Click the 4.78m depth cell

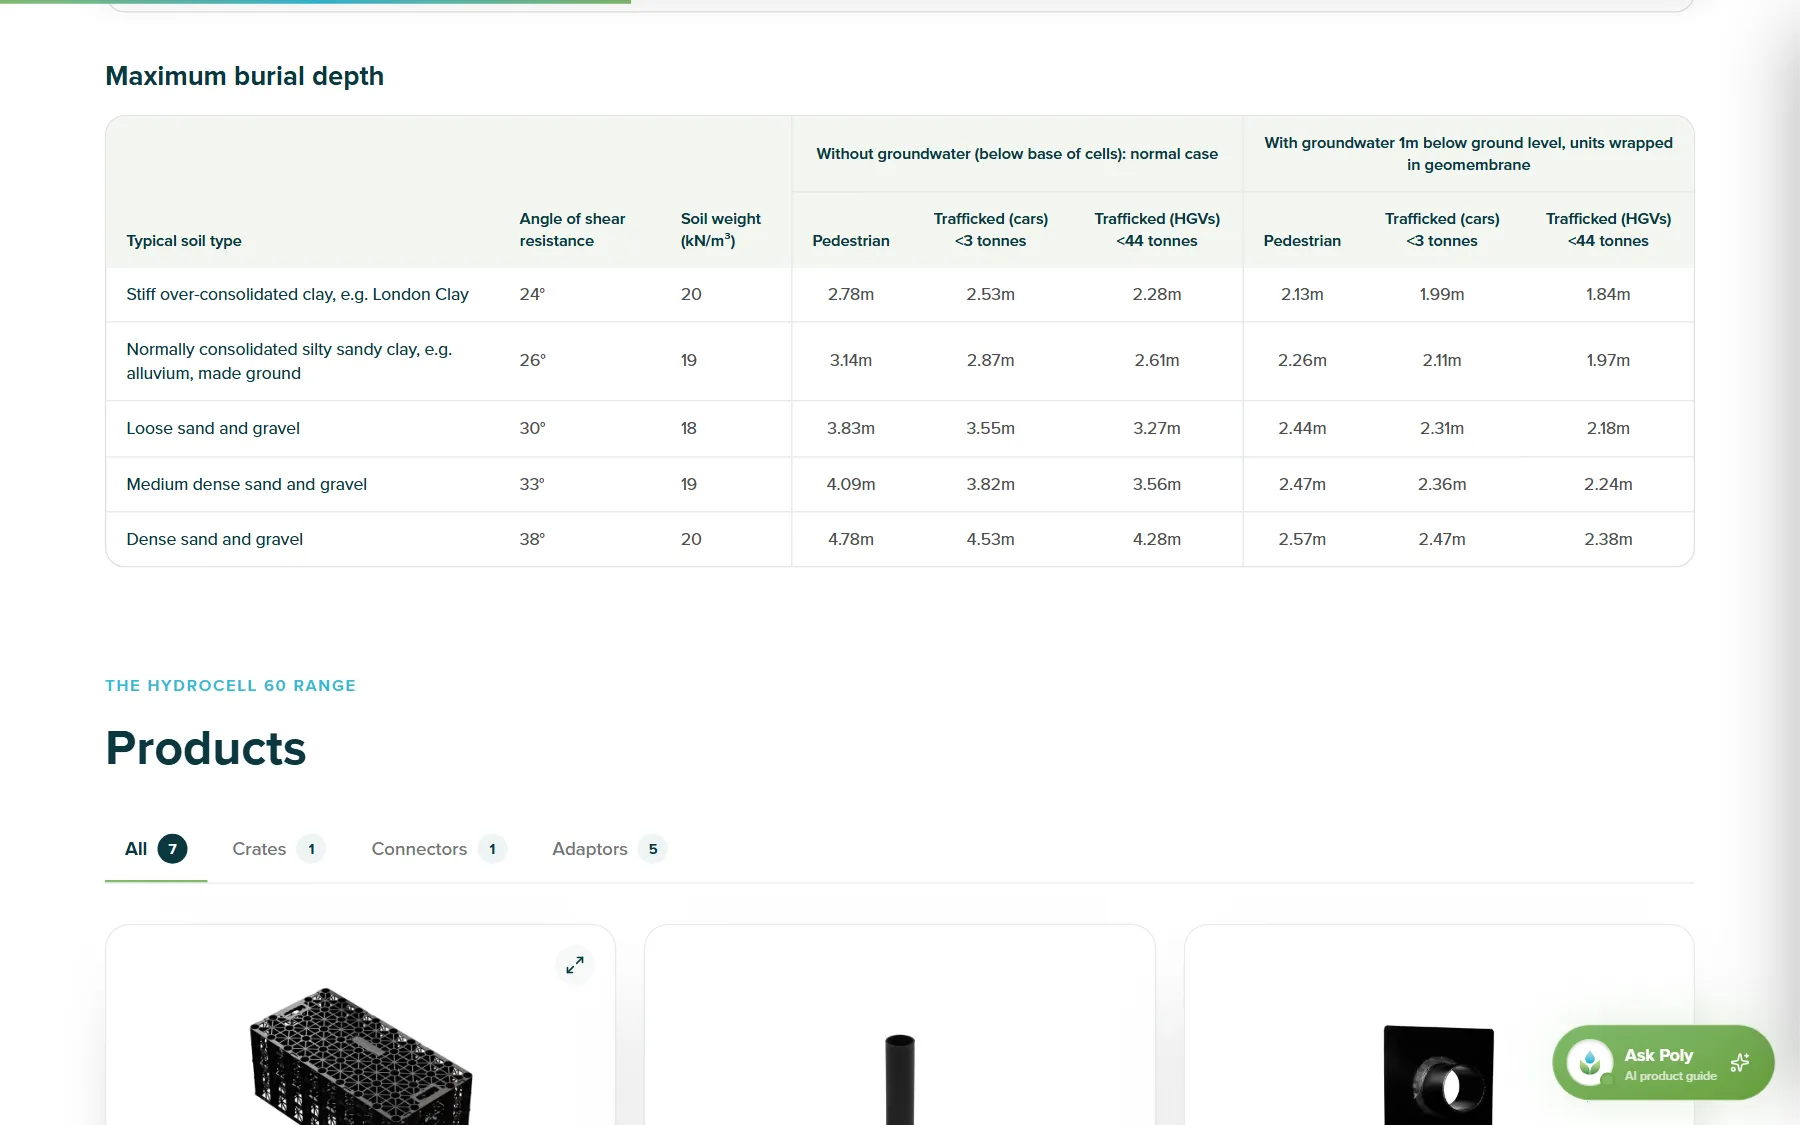click(x=851, y=539)
